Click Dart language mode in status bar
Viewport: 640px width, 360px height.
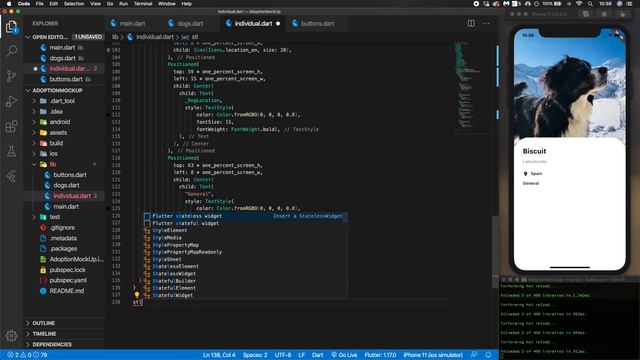coord(318,355)
